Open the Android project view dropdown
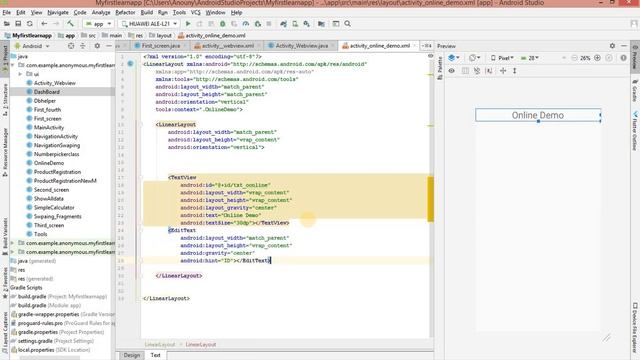Screen dimensions: 640x360 coord(32,46)
